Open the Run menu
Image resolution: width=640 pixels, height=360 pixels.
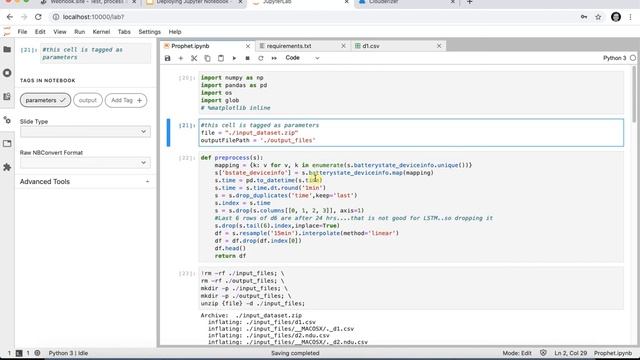coord(80,32)
